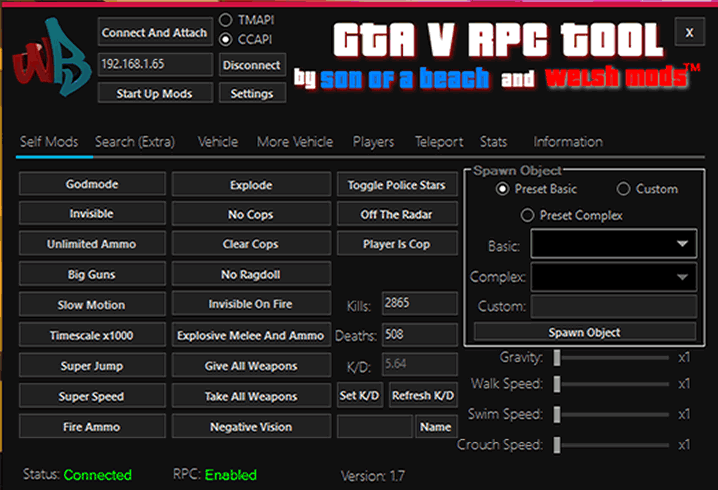This screenshot has width=718, height=490.
Task: Toggle Invisible mod
Action: tap(92, 214)
